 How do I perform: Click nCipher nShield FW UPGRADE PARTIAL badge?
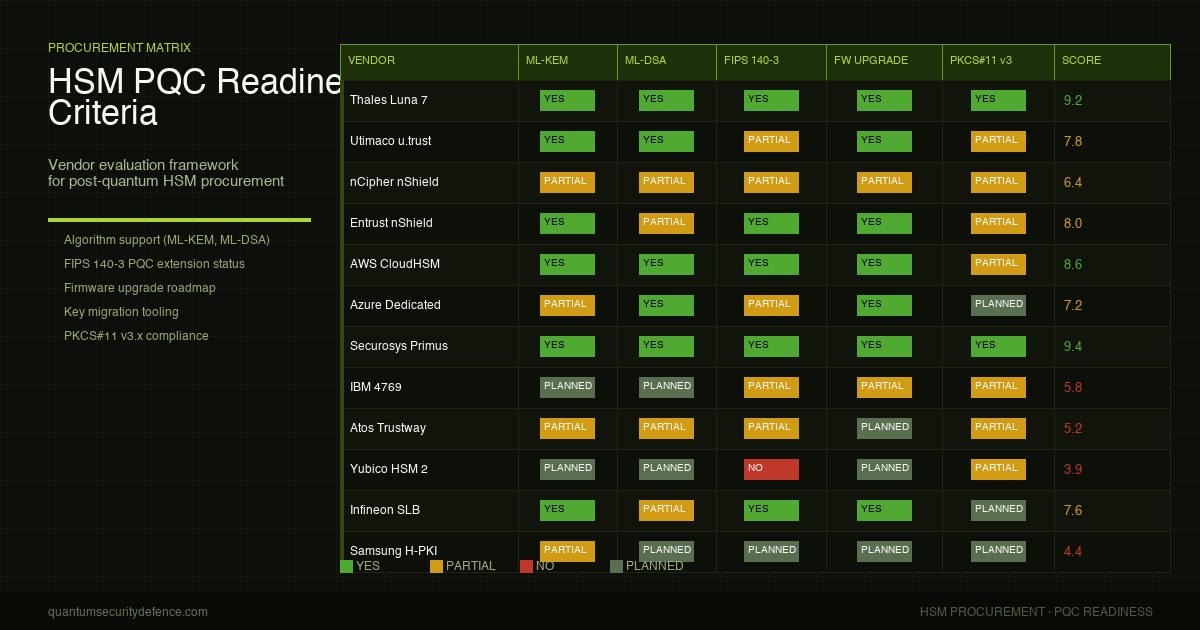(x=884, y=182)
